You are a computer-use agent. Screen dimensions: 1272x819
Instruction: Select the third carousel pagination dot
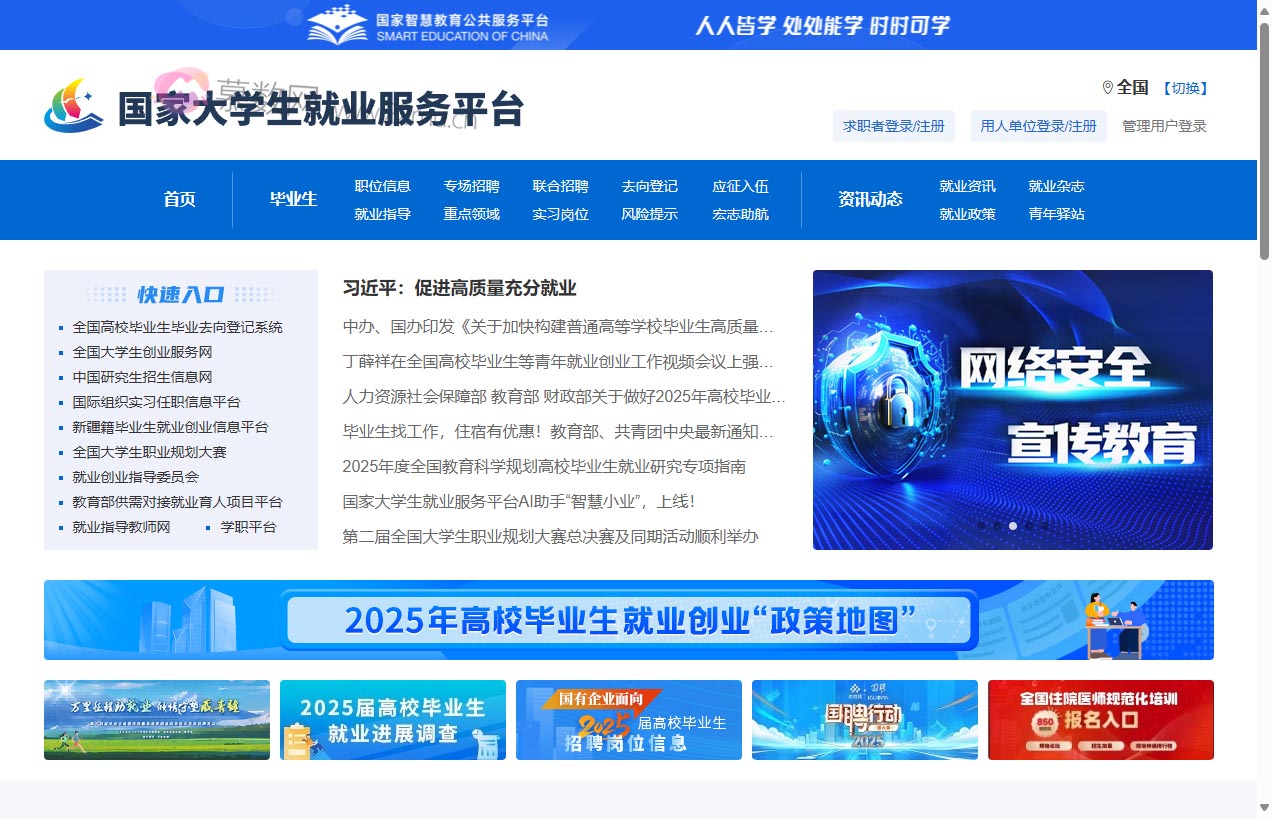1012,525
